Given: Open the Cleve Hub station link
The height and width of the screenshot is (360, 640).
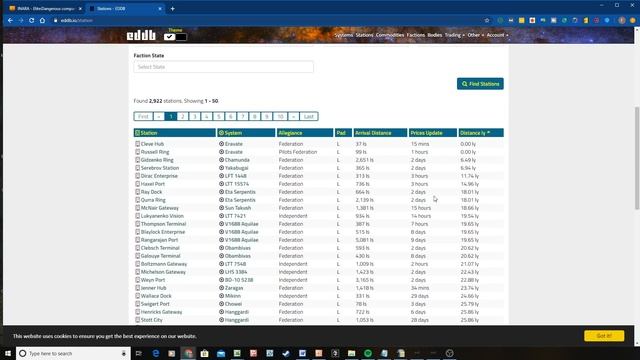Looking at the screenshot, I should [x=152, y=144].
